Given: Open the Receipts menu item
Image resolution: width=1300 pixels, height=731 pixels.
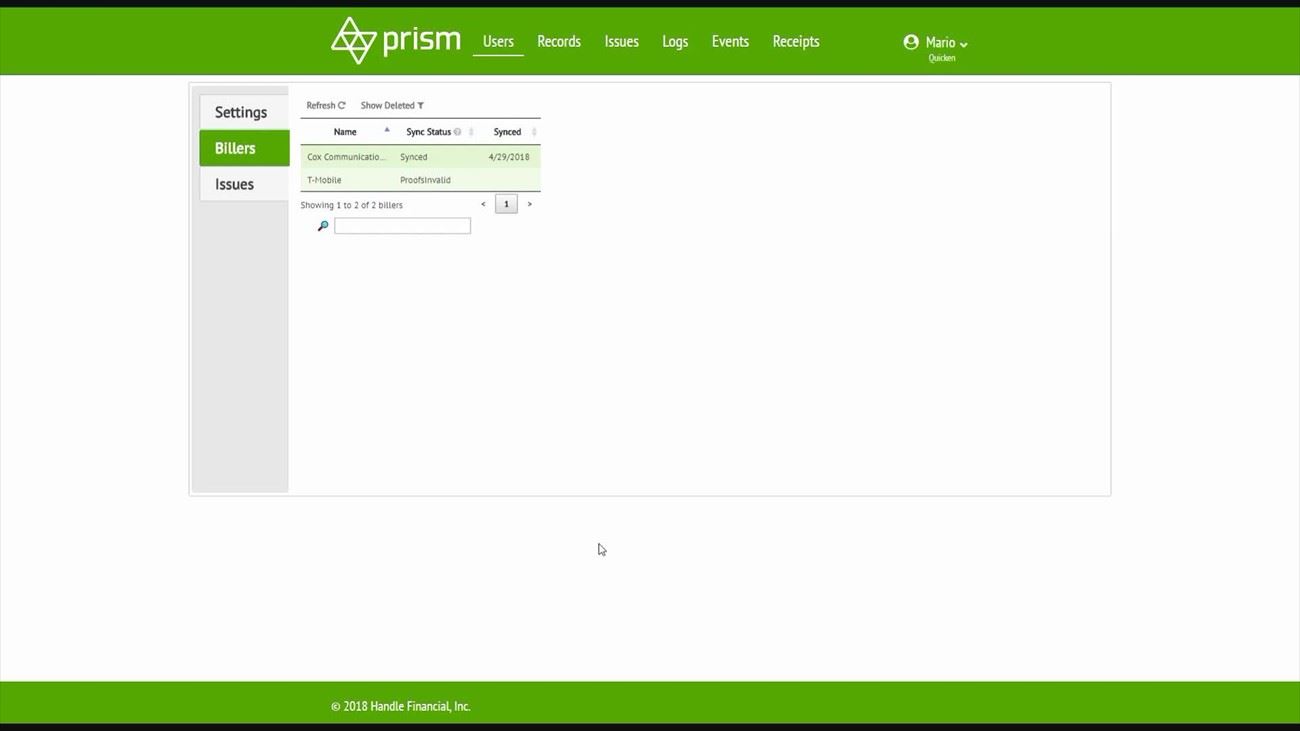Looking at the screenshot, I should [796, 41].
